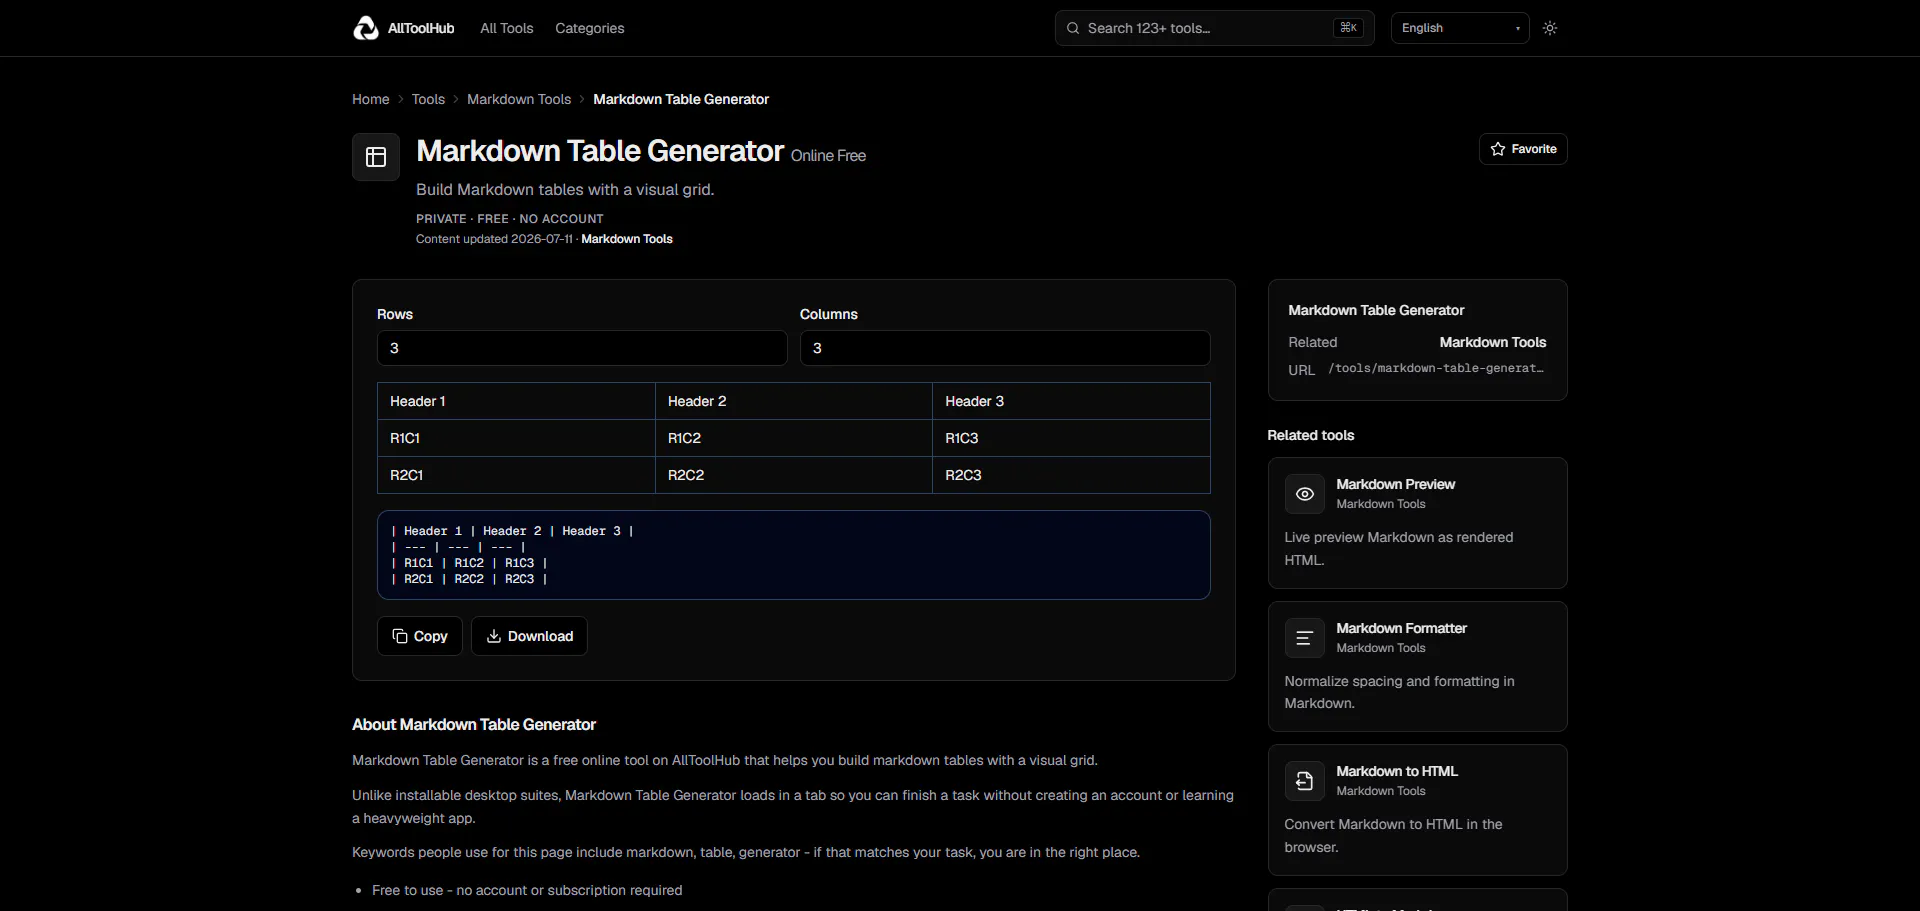This screenshot has width=1920, height=911.
Task: Open the English language dropdown
Action: click(1460, 28)
